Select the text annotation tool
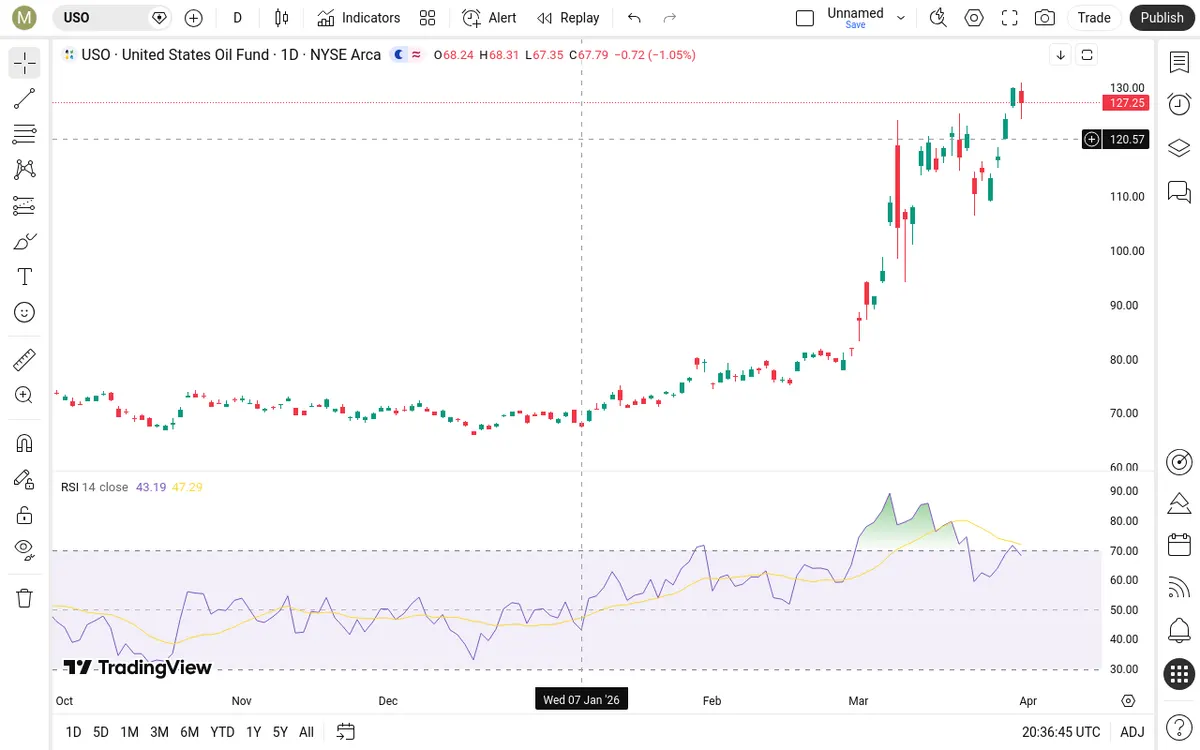 [x=25, y=277]
